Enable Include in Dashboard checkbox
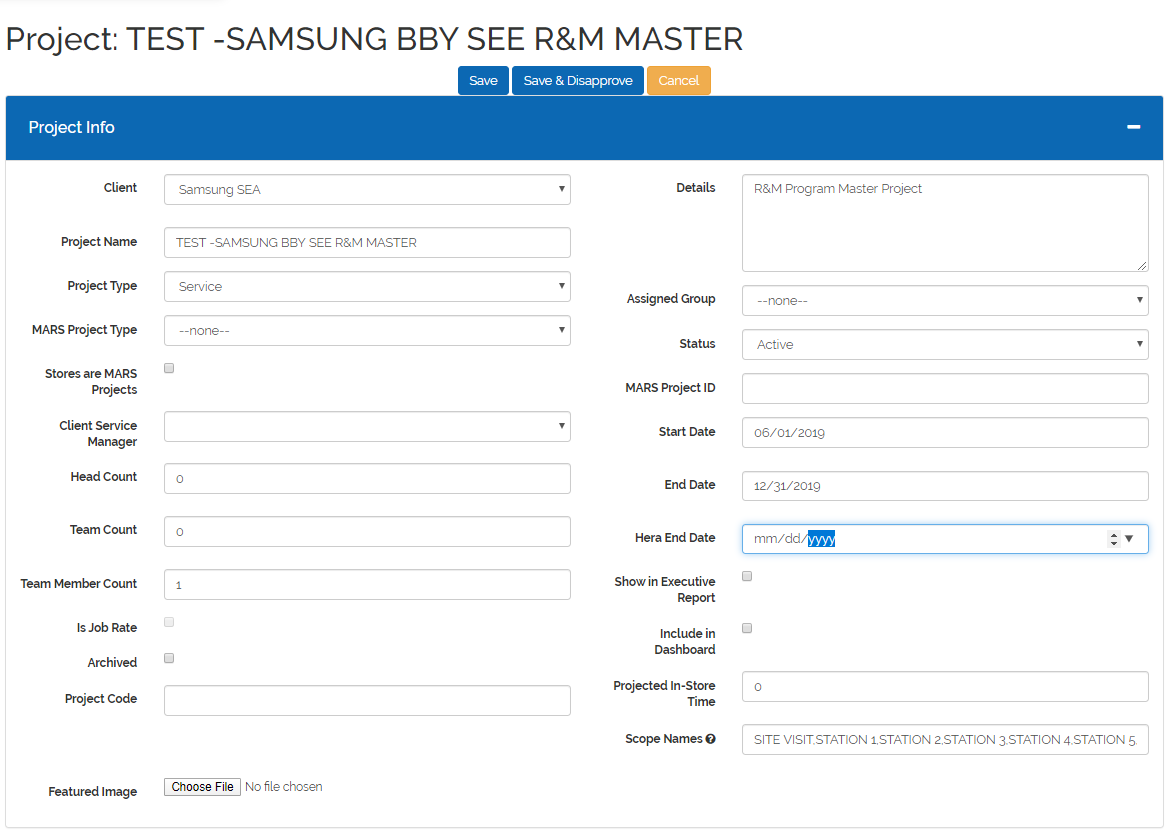 point(747,628)
